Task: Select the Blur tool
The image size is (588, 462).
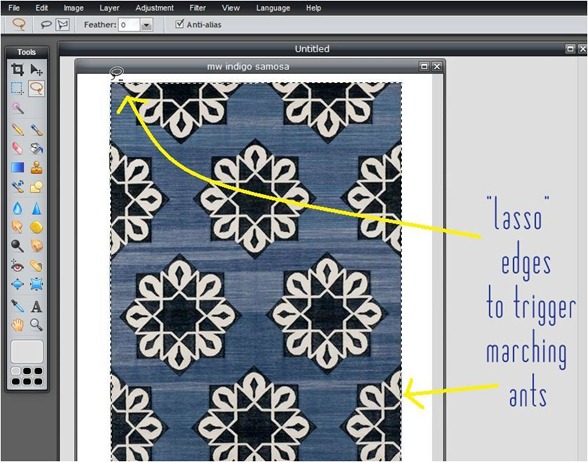Action: point(17,208)
